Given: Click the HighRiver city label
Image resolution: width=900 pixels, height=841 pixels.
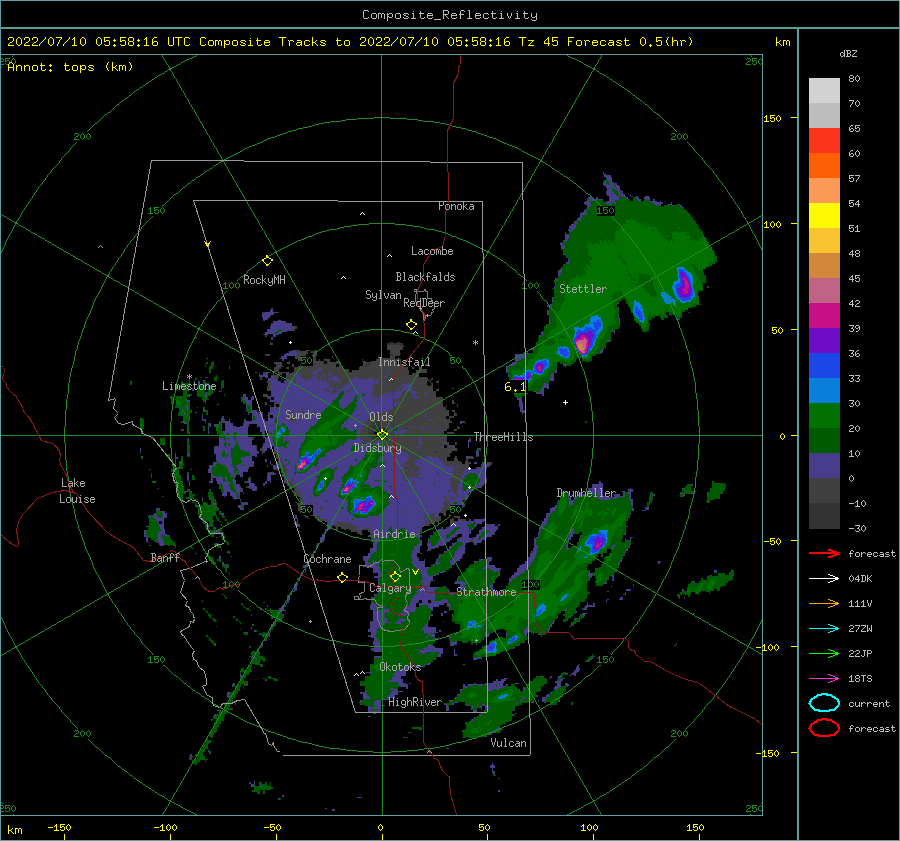Looking at the screenshot, I should coord(415,702).
